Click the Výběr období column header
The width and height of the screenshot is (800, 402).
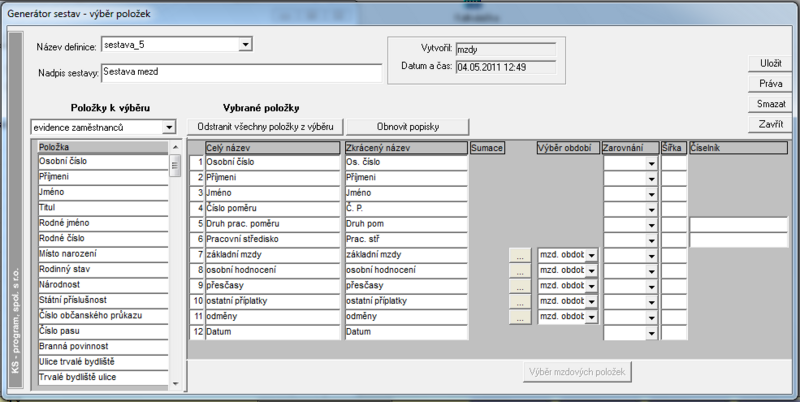point(568,148)
